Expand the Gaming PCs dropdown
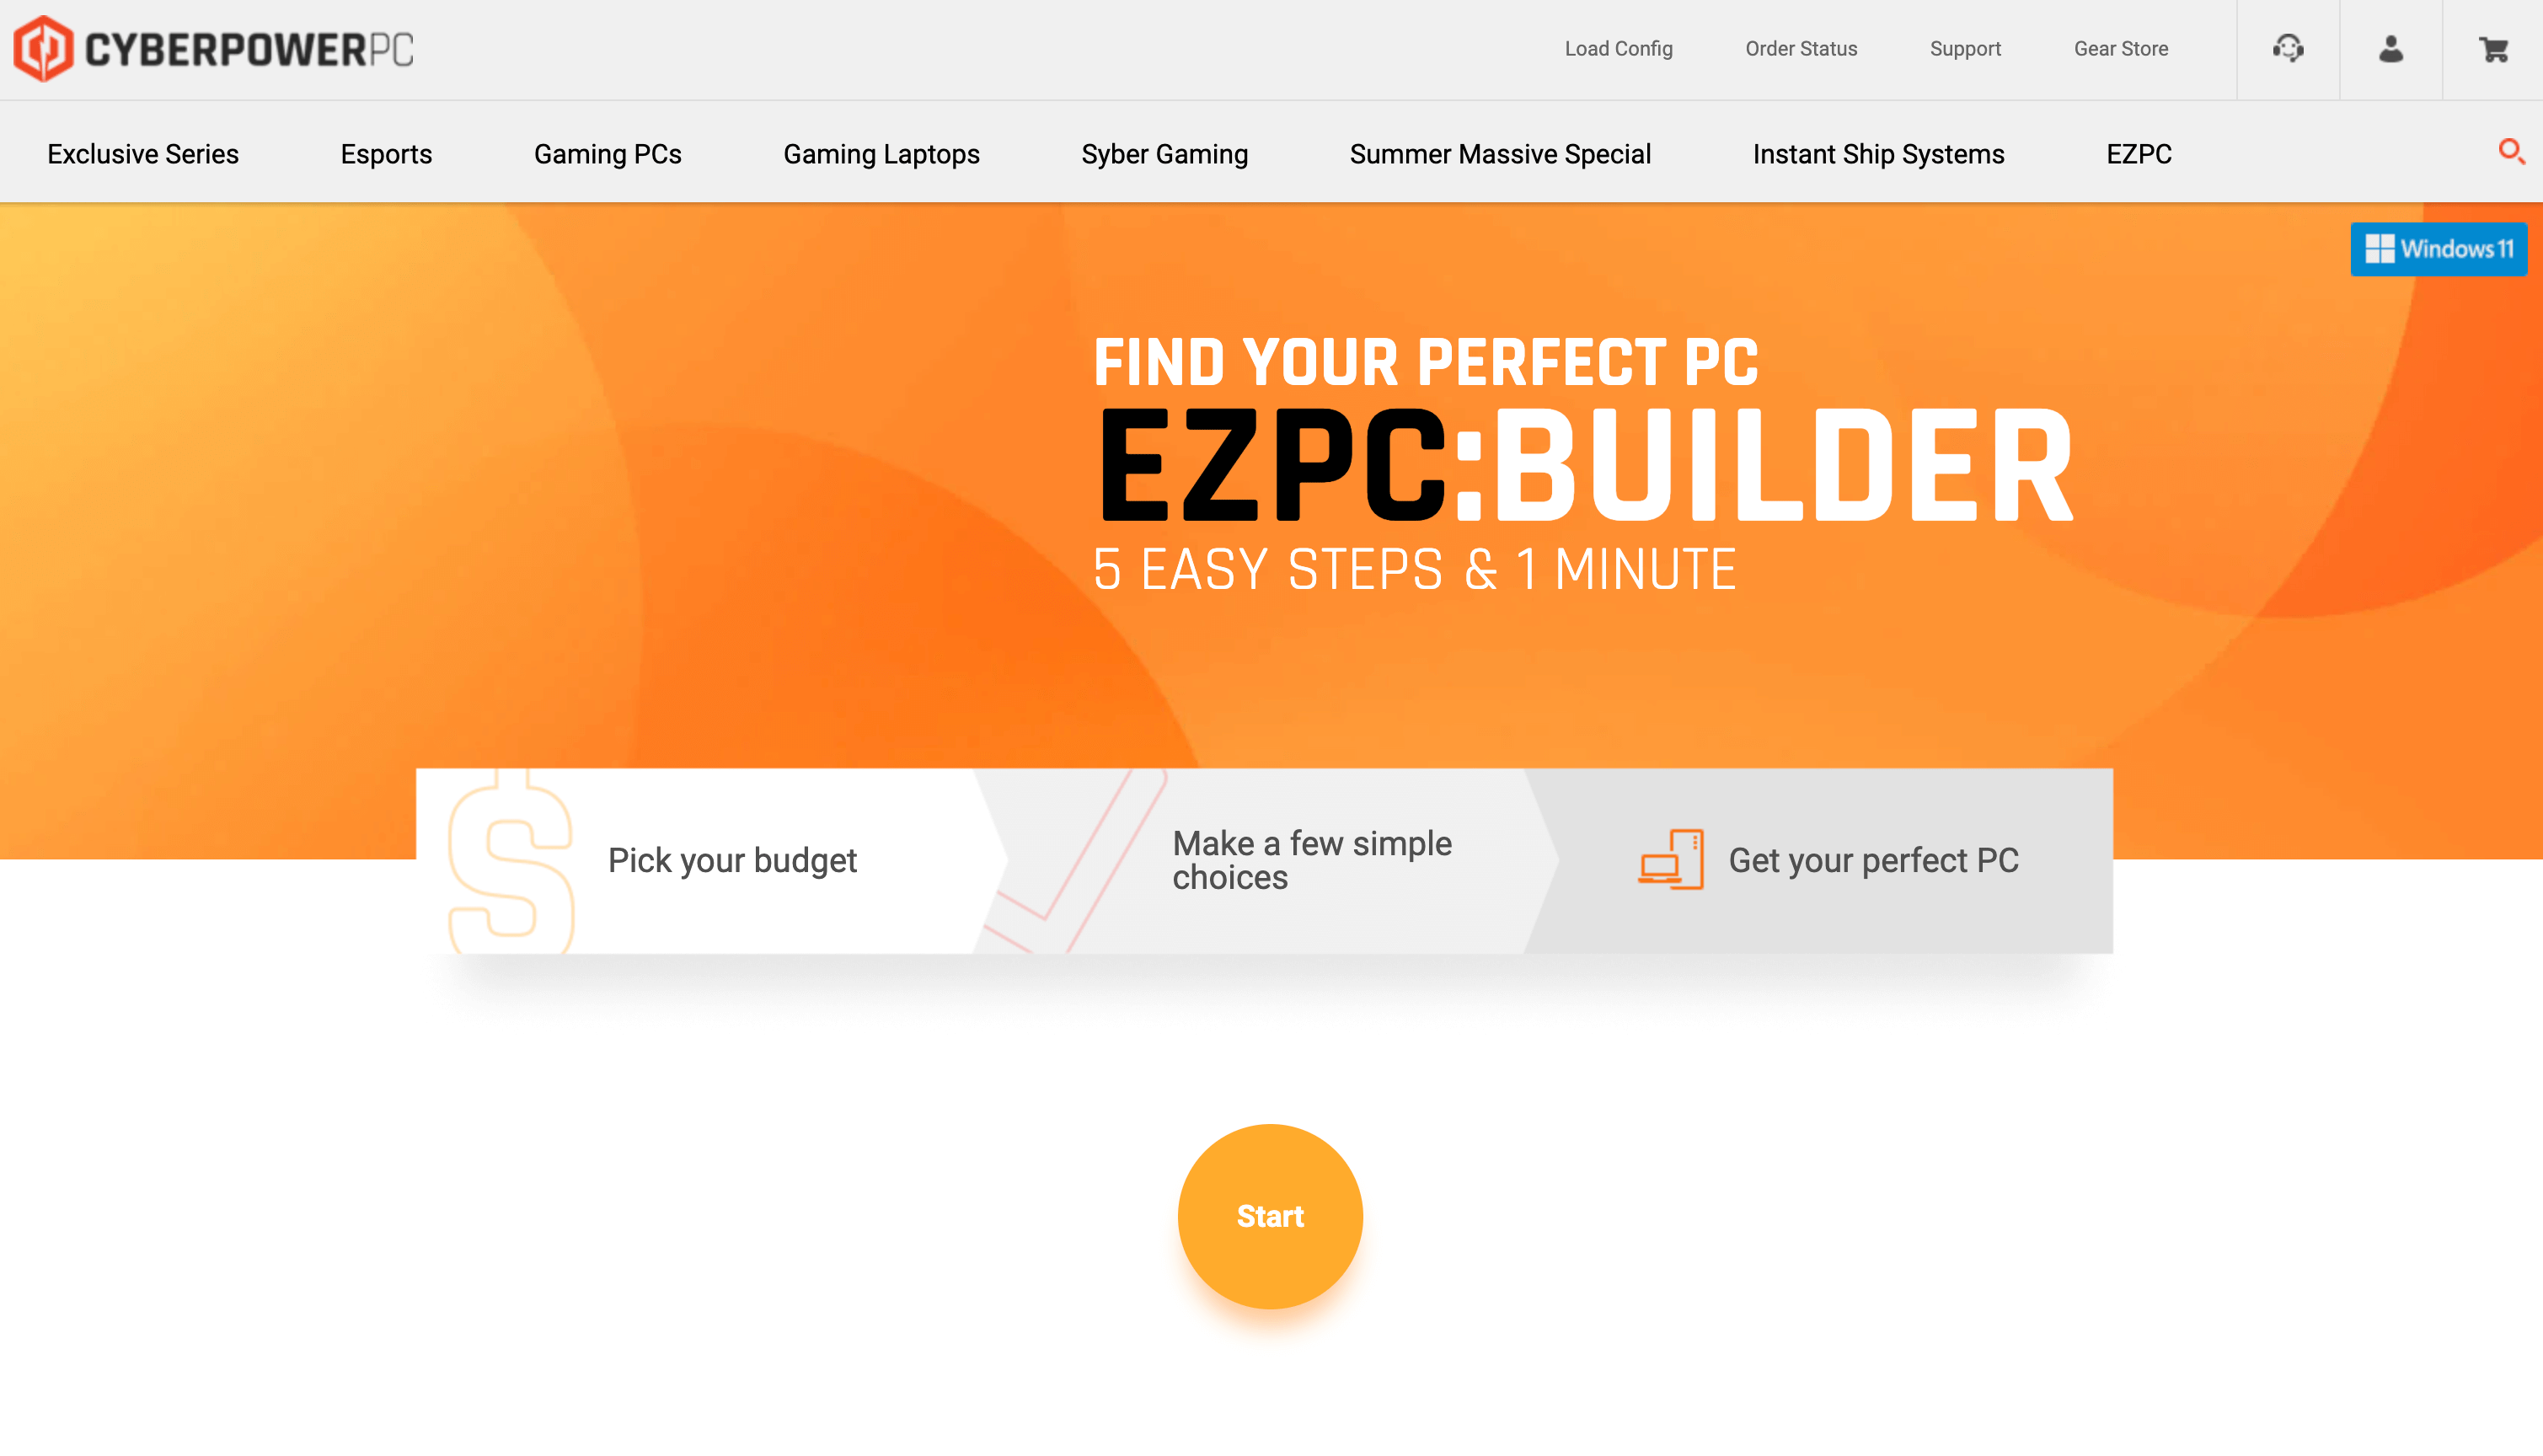This screenshot has width=2543, height=1456. (606, 153)
